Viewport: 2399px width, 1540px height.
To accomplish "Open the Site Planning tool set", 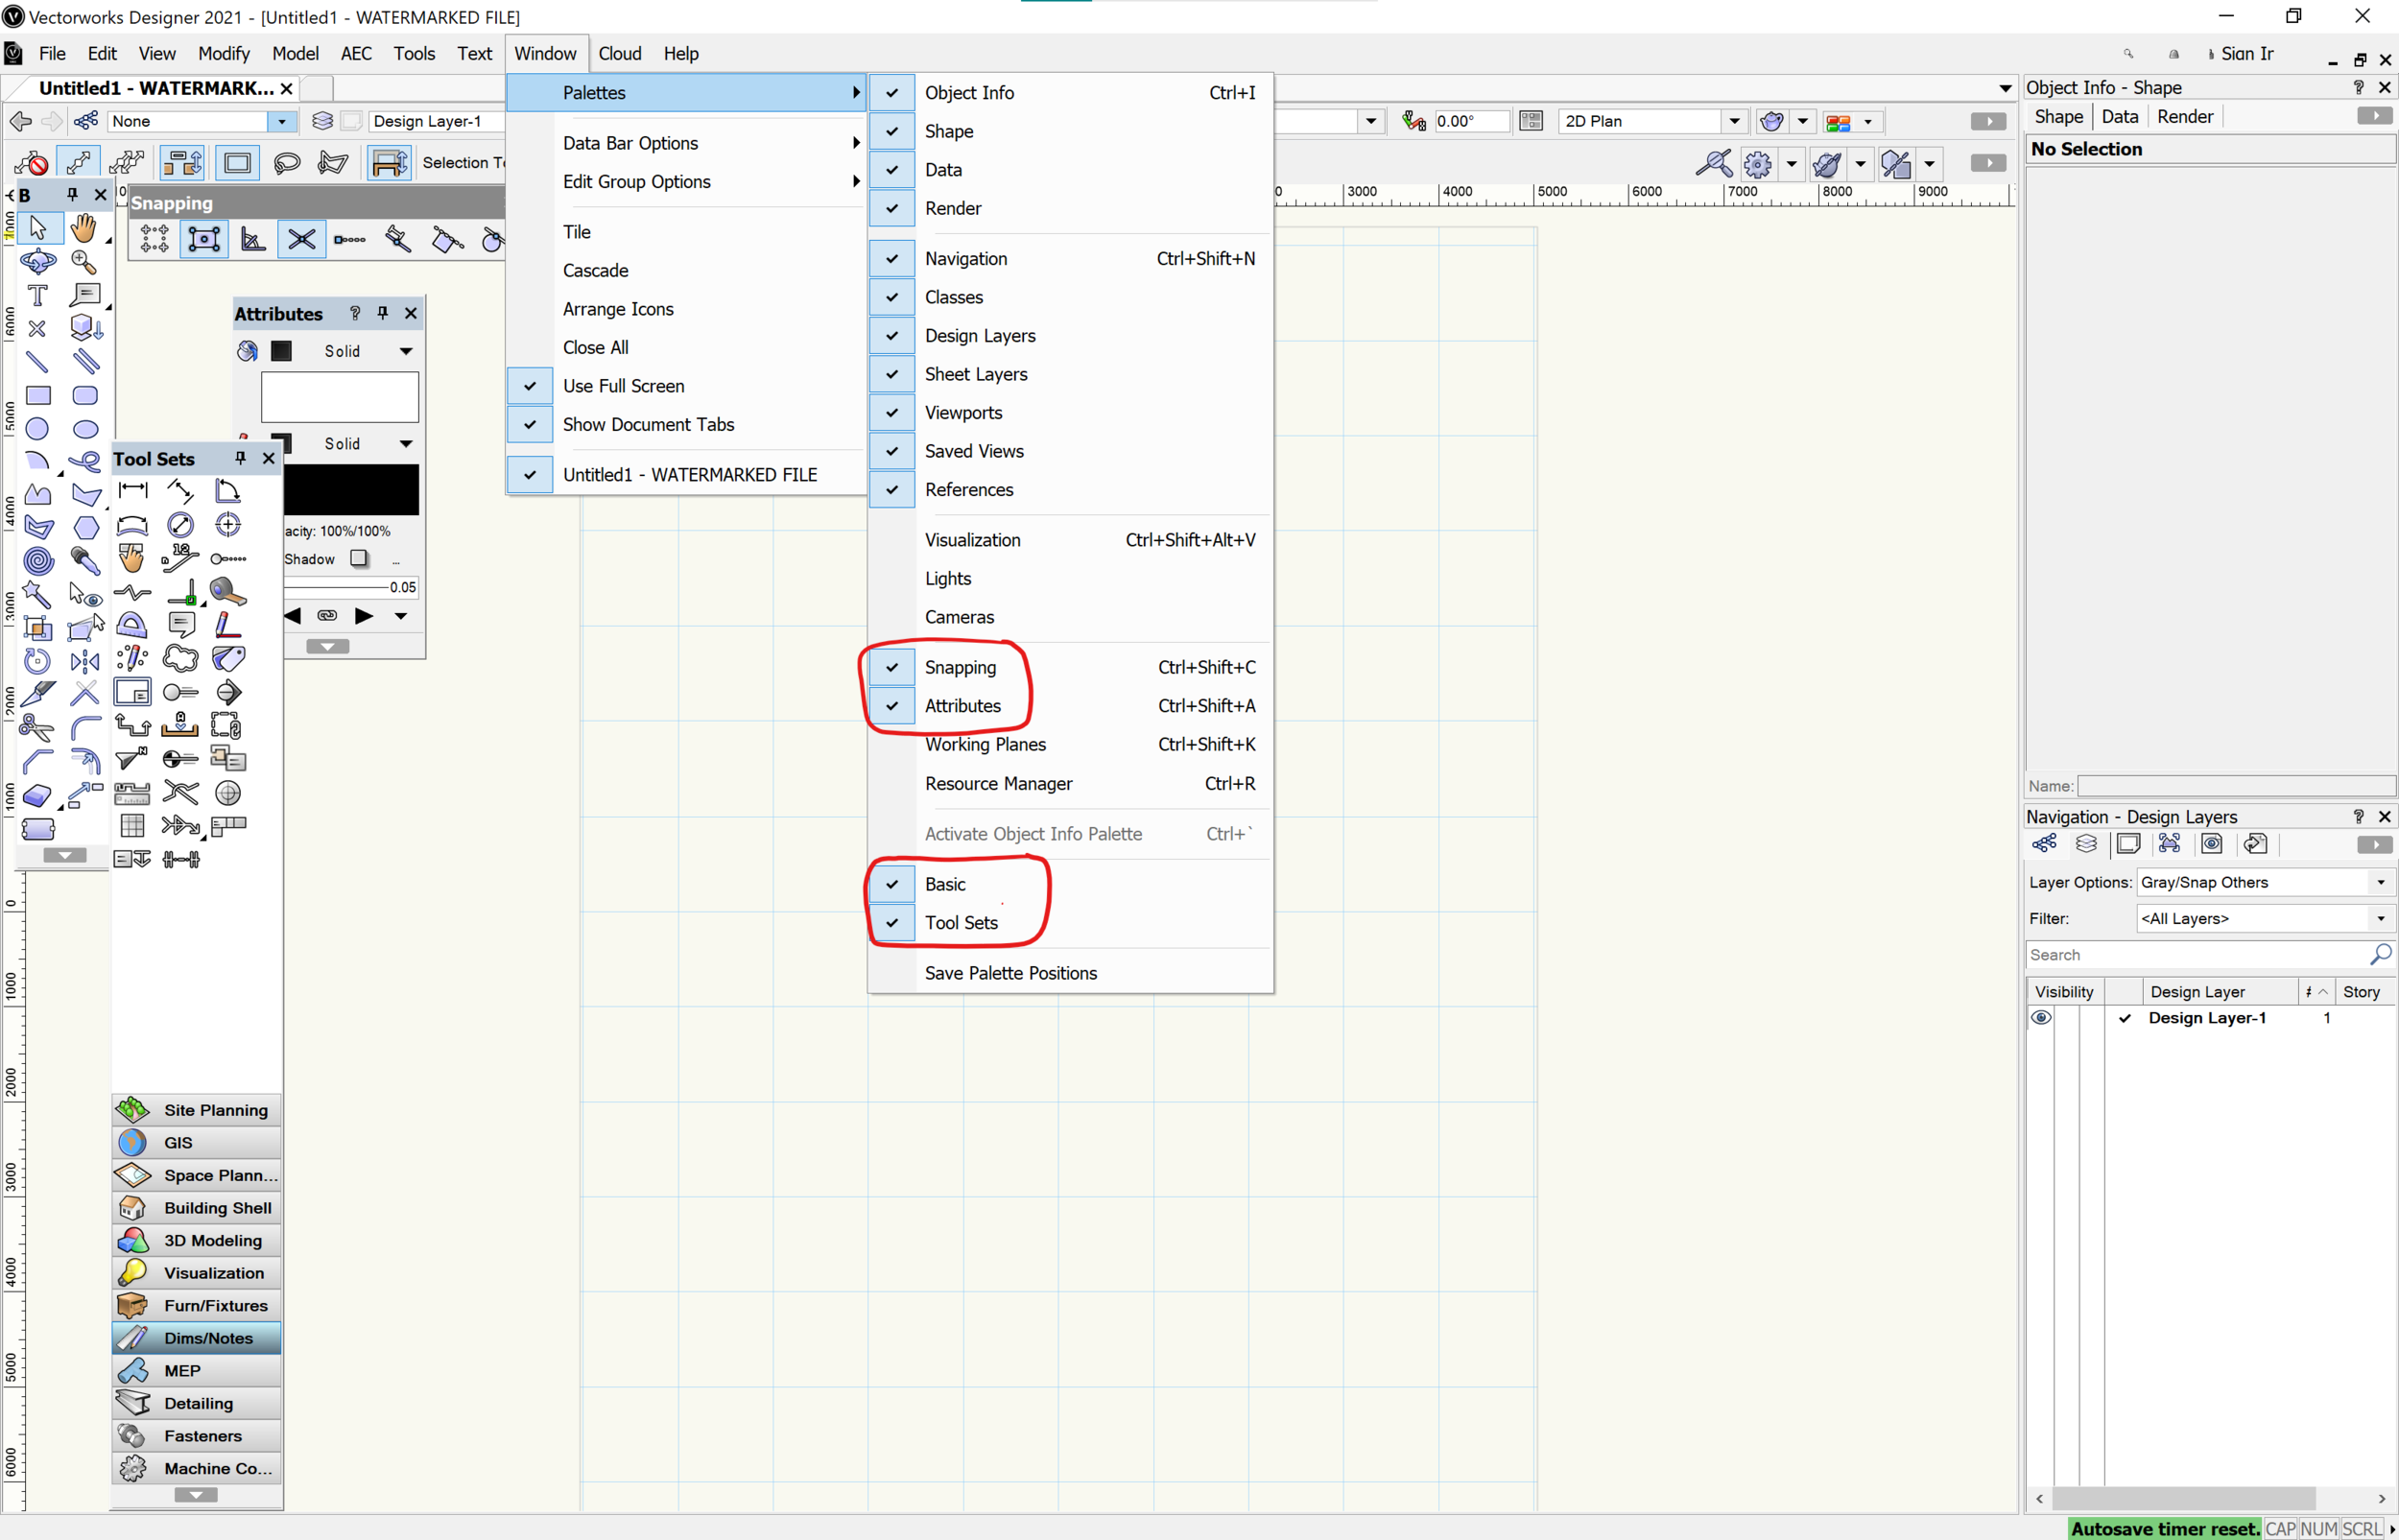I will pyautogui.click(x=197, y=1110).
